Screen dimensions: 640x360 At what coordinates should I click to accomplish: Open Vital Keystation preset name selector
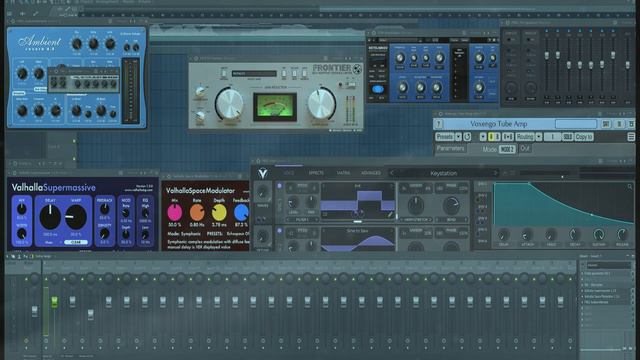[444, 173]
